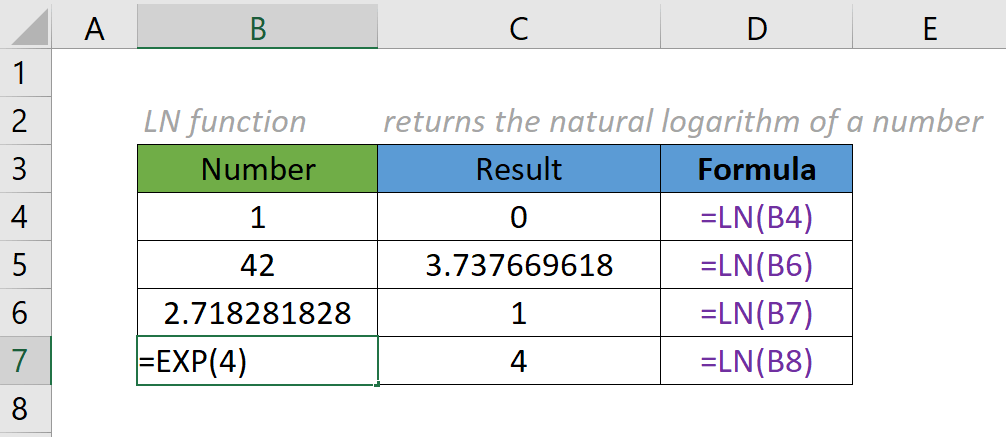
Task: Click the =LN(B8) formula cell
Action: [x=756, y=361]
